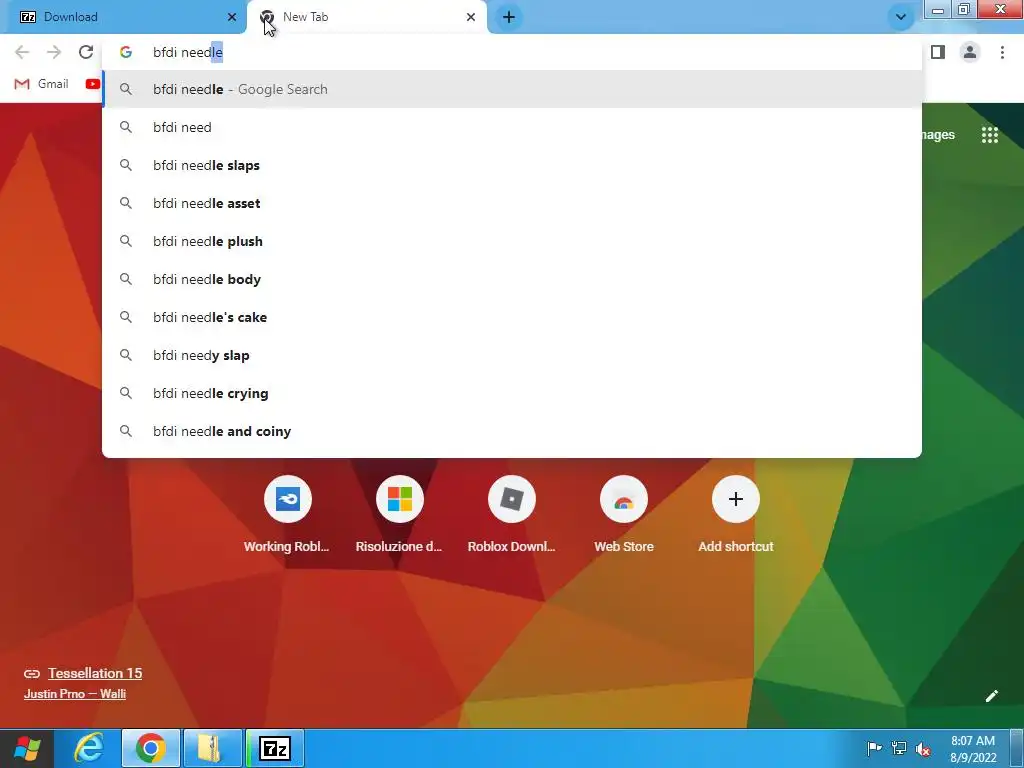The image size is (1024, 768).
Task: Choose the 'bfdi needle plush' suggestion
Action: [512, 241]
